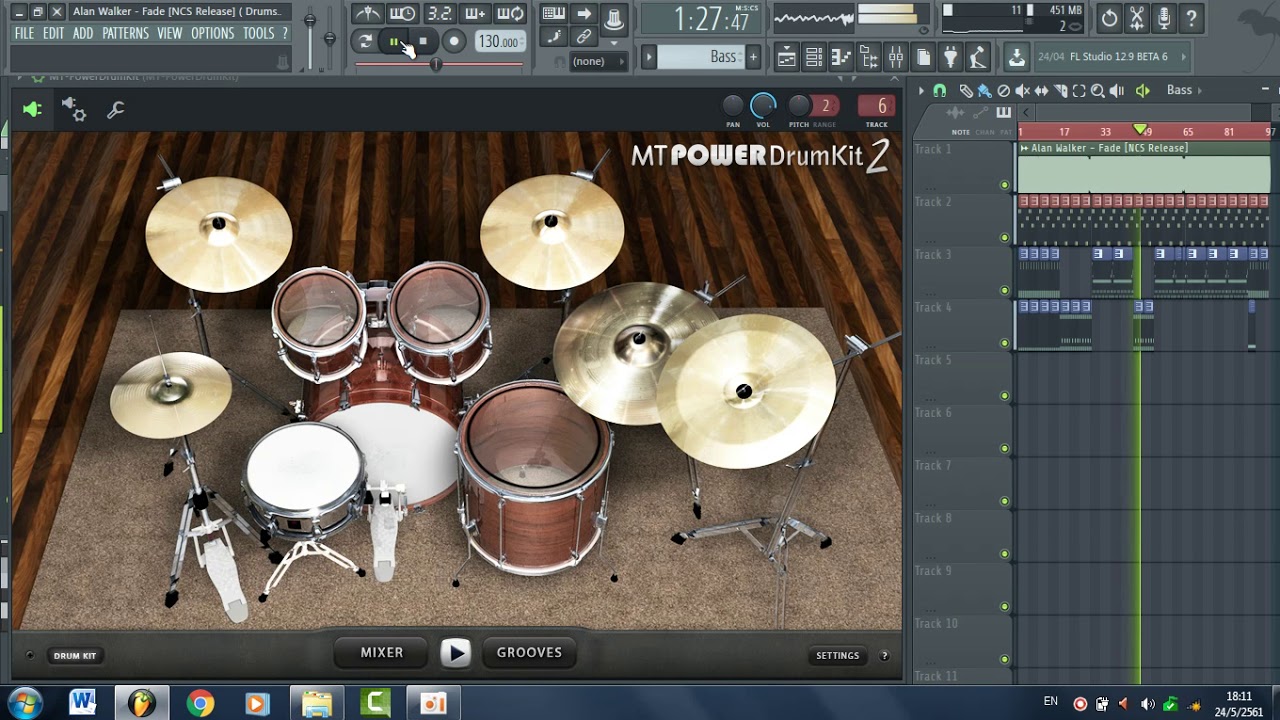Screen dimensions: 1280x720
Task: Click the wrench settings icon in plugin wrapper
Action: click(116, 109)
